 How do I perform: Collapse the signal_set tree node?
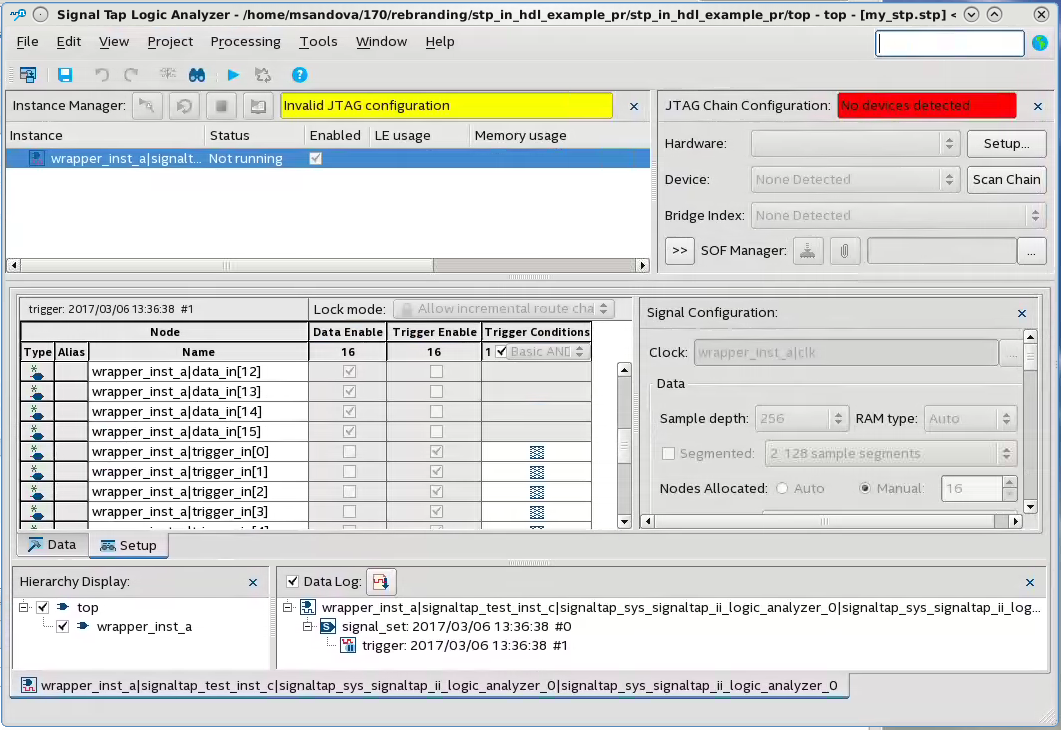pos(309,627)
